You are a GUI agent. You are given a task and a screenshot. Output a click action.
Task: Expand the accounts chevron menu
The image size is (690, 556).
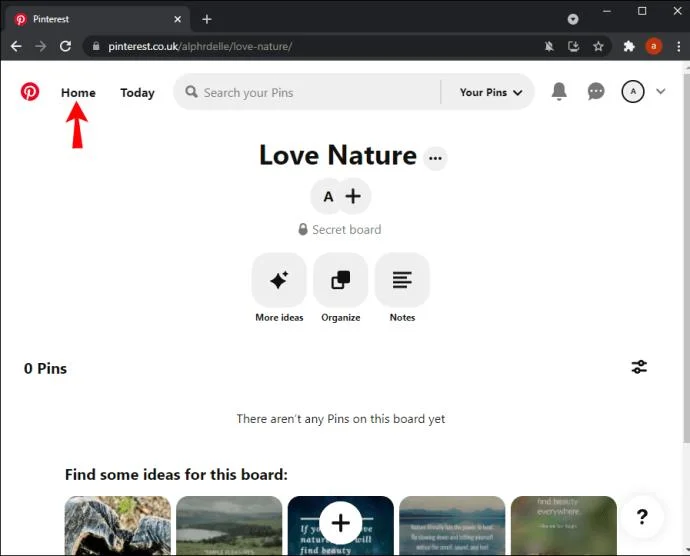pyautogui.click(x=661, y=91)
